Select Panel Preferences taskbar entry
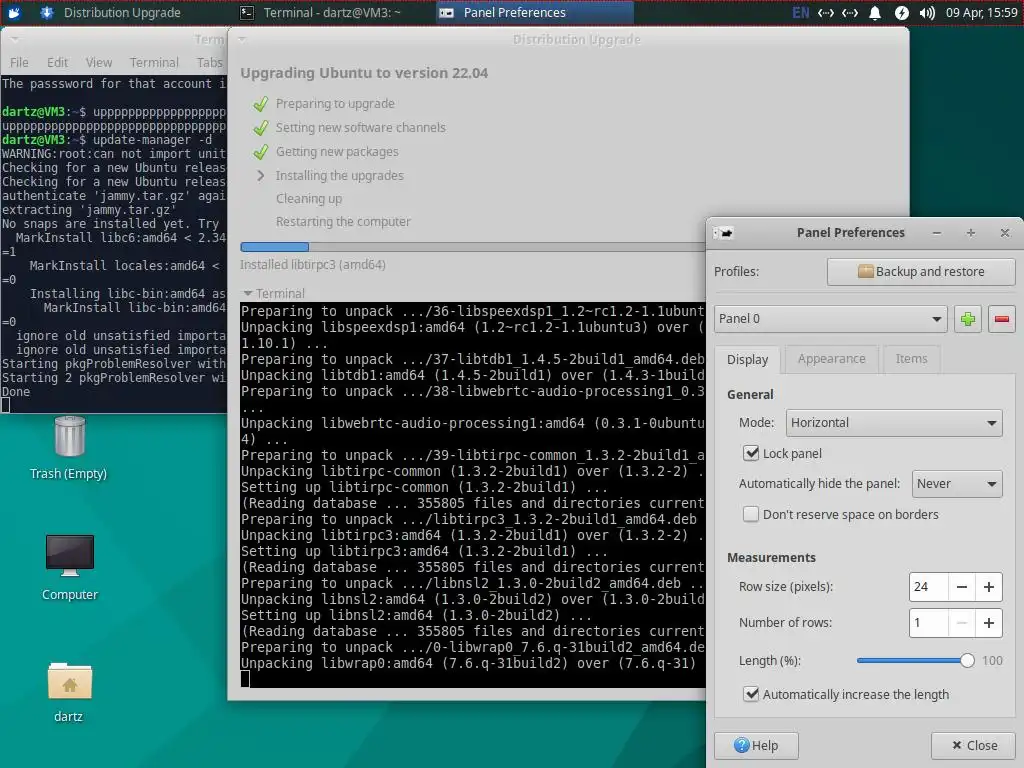Screen dimensions: 1024x768 coord(534,12)
